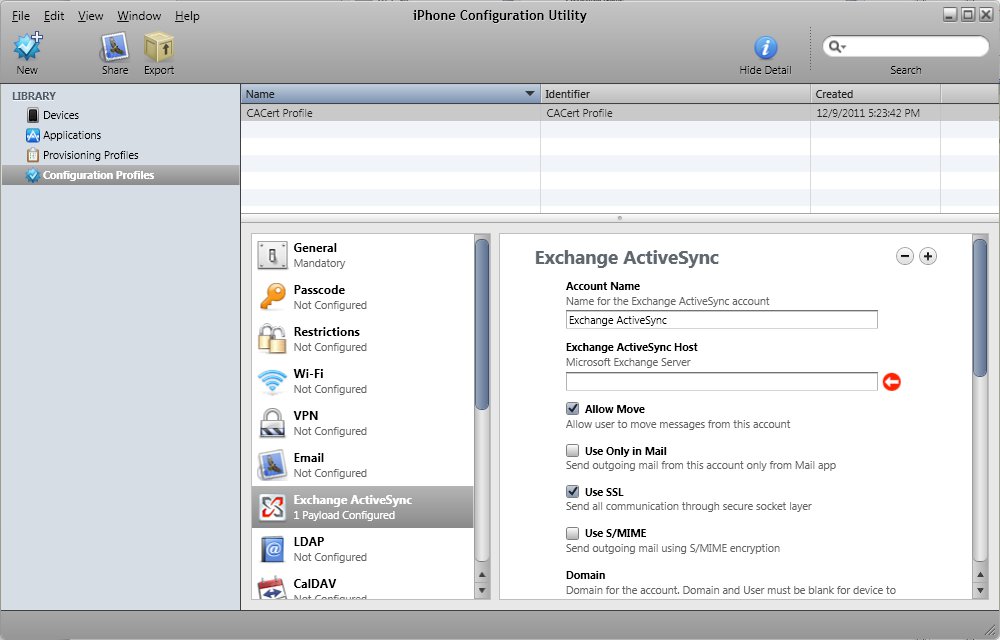The width and height of the screenshot is (1000, 640).
Task: Select Provisioning Profiles in the library
Action: point(90,155)
